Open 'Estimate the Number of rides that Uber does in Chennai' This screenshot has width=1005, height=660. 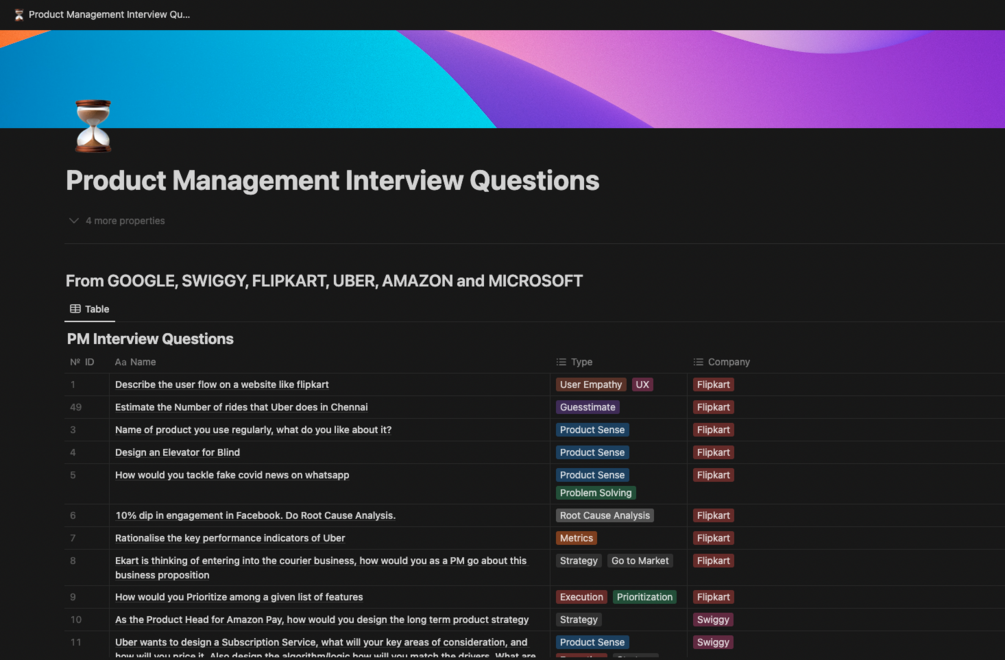pos(242,408)
